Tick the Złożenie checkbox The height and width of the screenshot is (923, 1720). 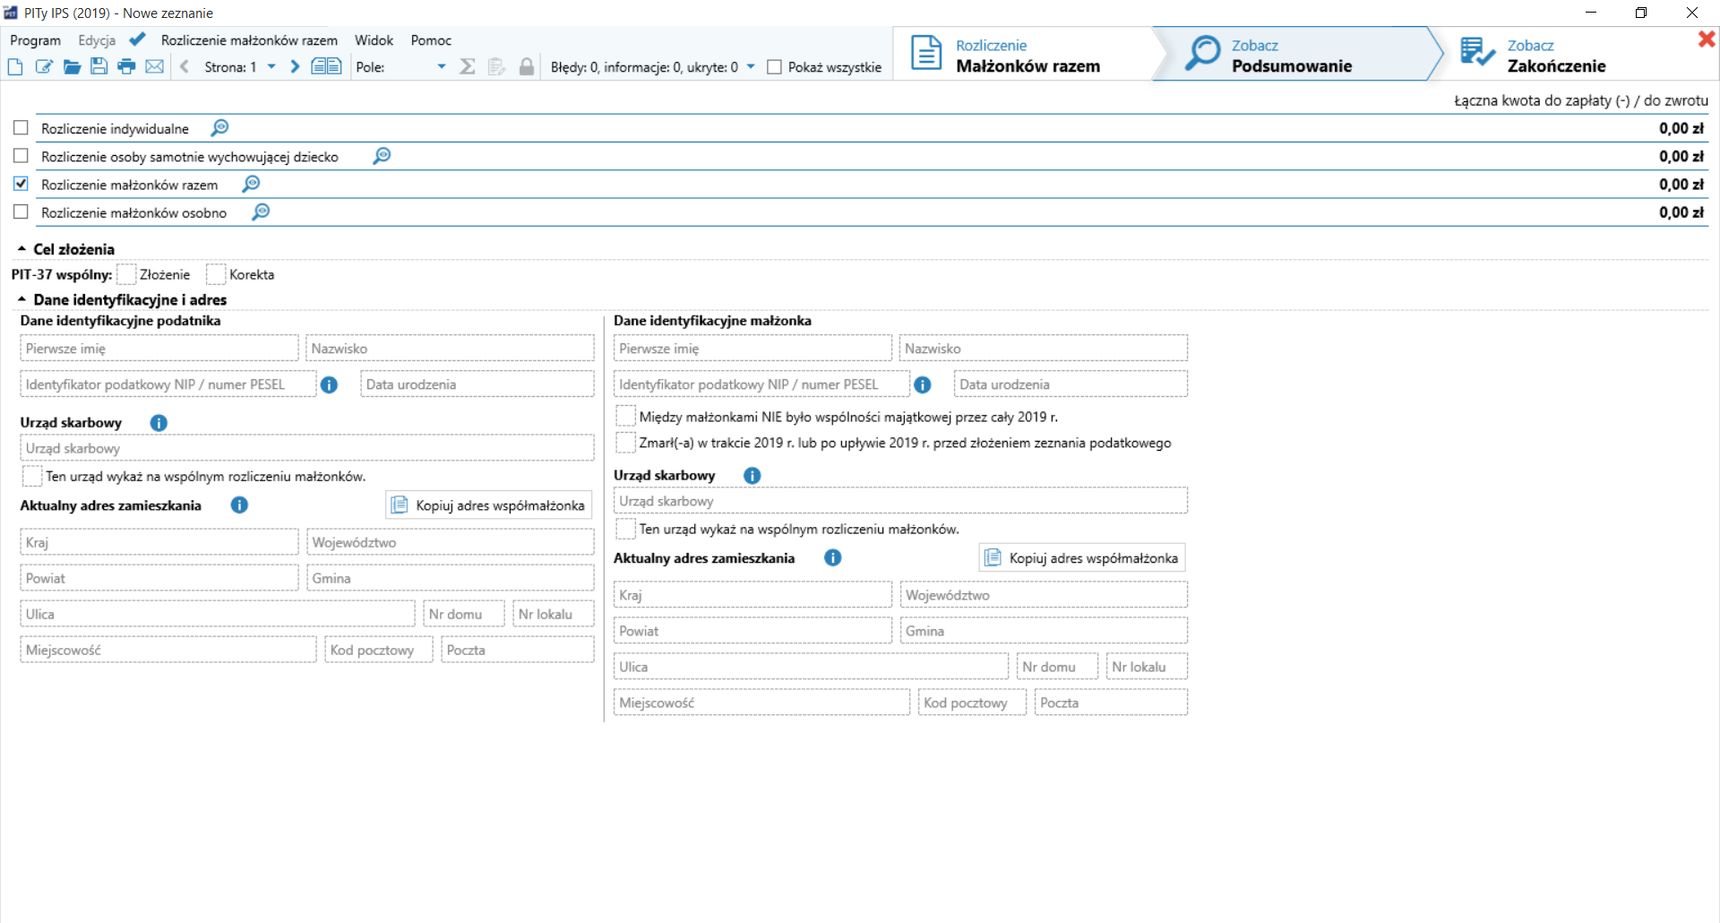coord(126,274)
